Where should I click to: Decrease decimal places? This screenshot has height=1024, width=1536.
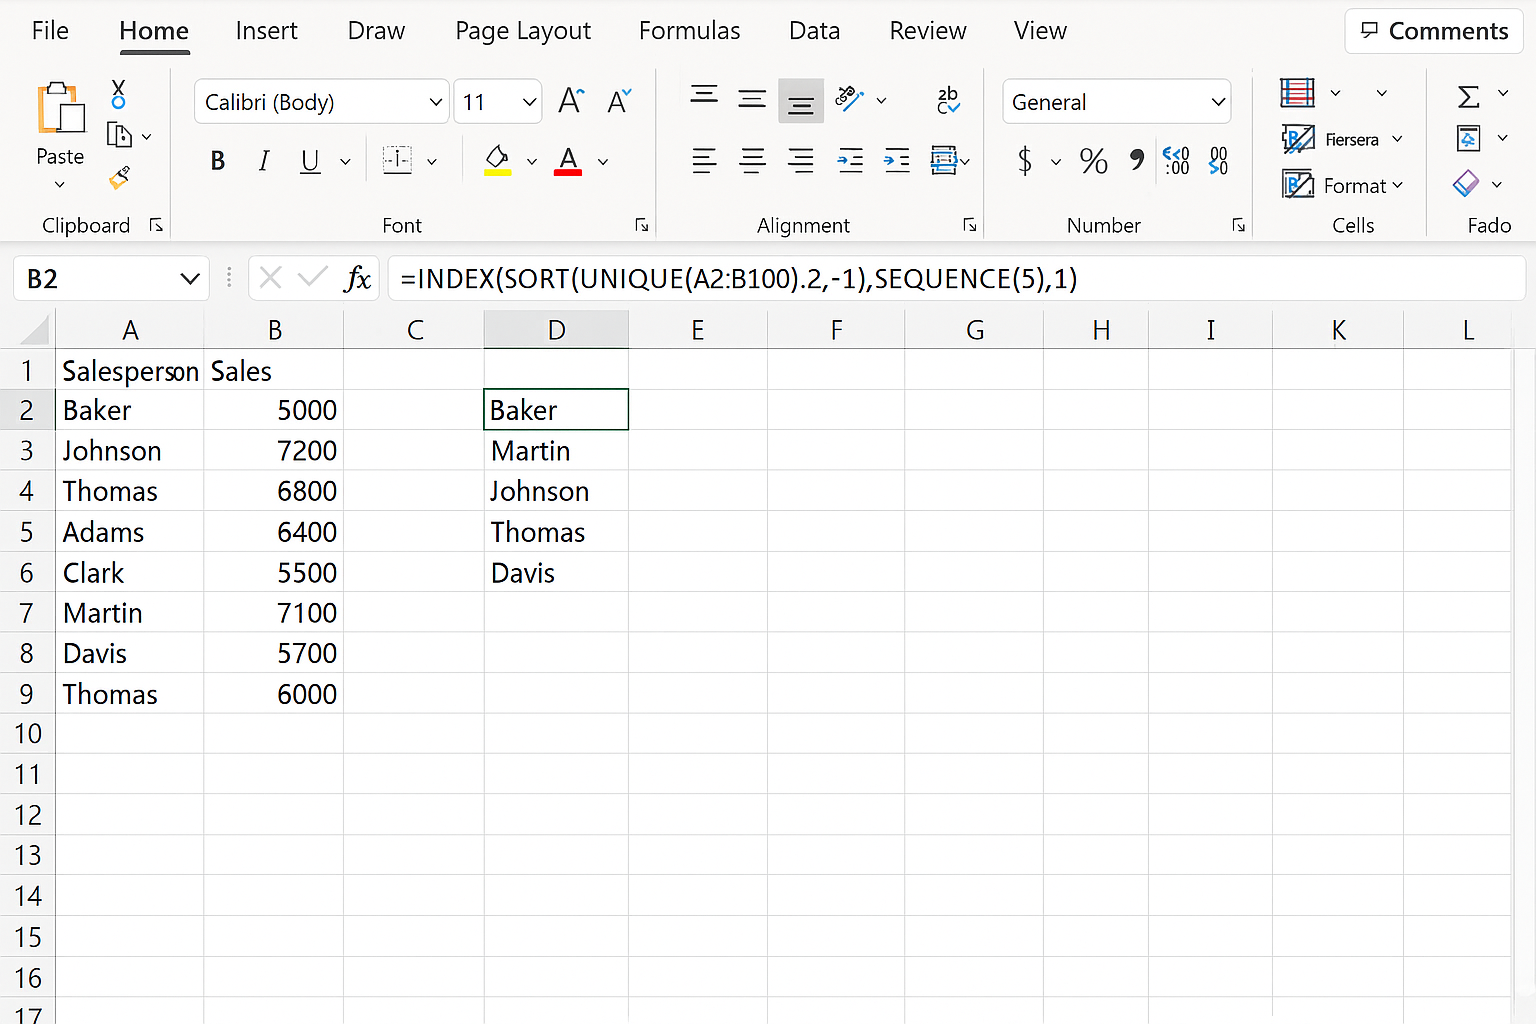[1218, 160]
